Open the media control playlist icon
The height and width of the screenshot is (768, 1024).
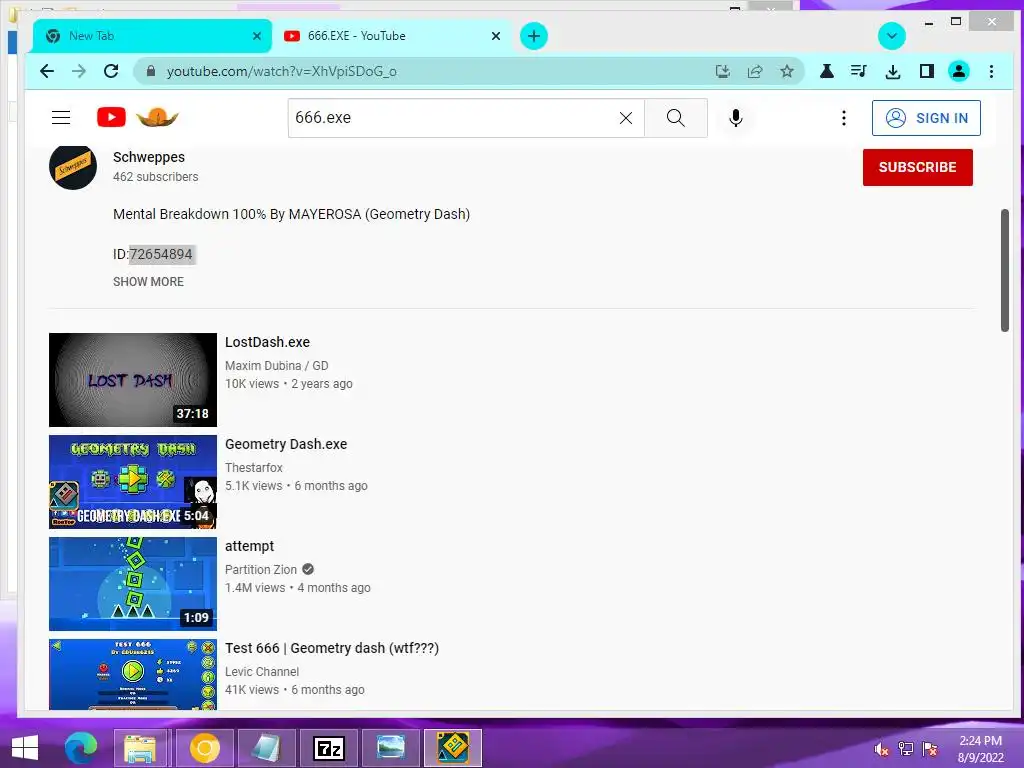[859, 71]
